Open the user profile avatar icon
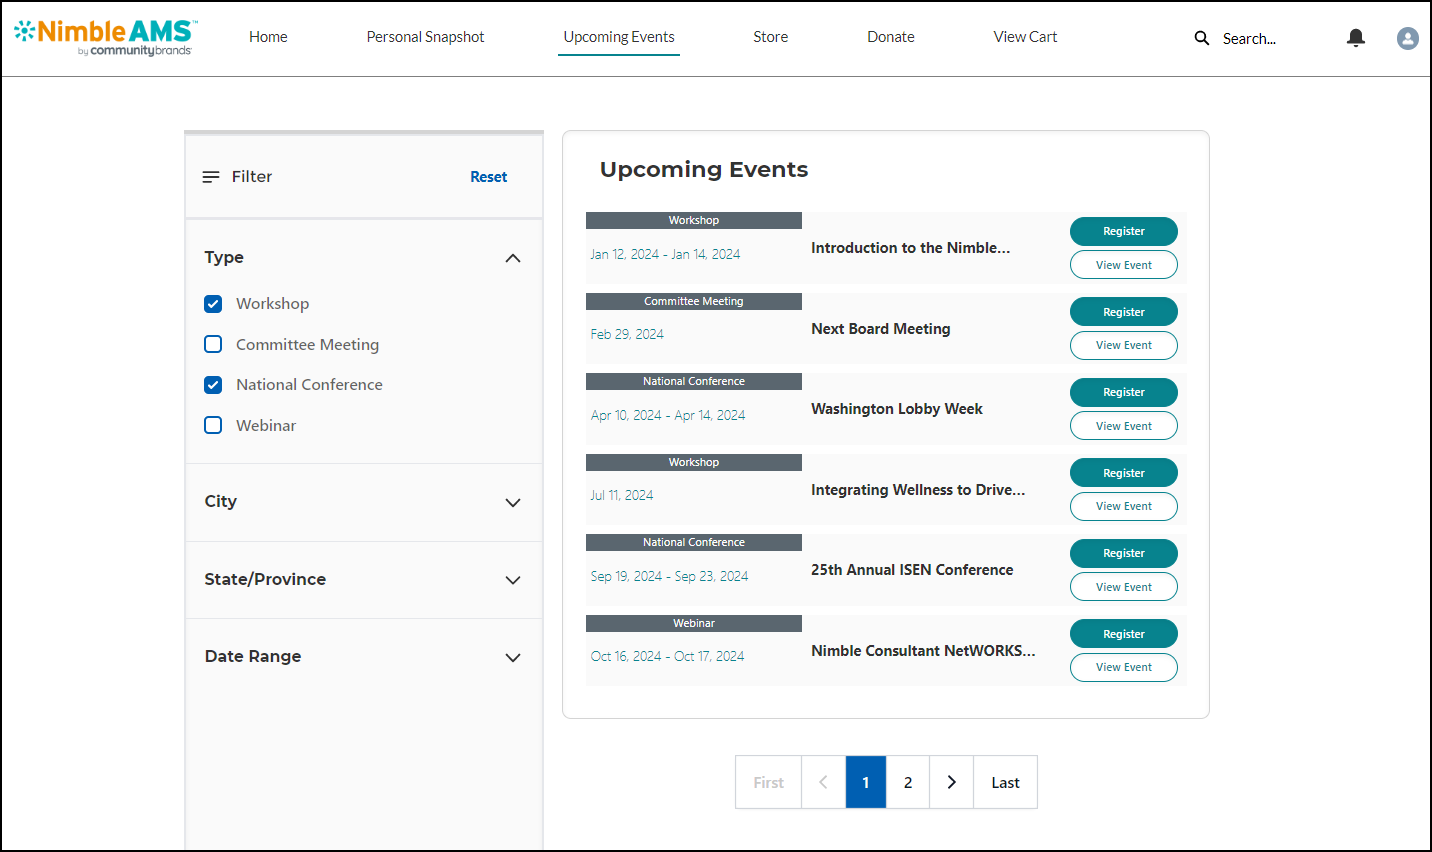Viewport: 1432px width, 852px height. point(1407,38)
